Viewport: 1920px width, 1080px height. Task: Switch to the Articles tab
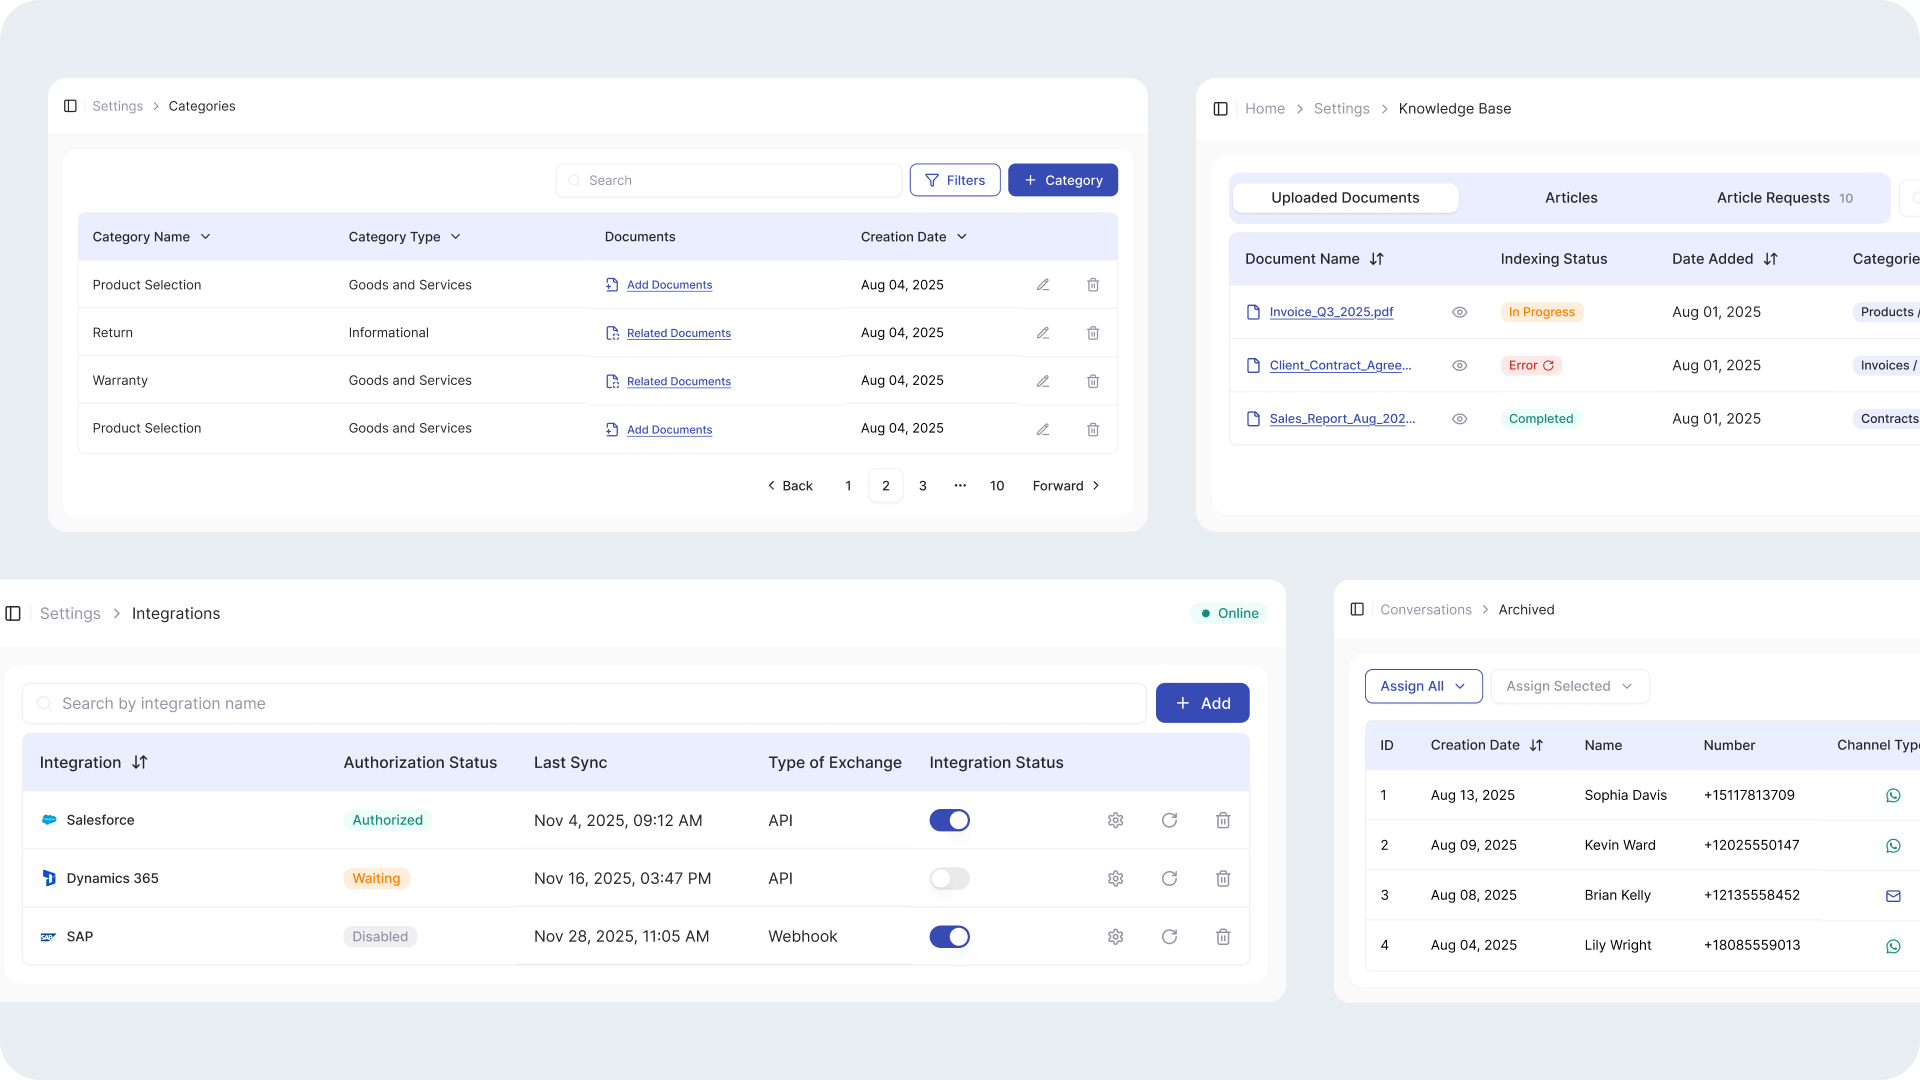1570,197
